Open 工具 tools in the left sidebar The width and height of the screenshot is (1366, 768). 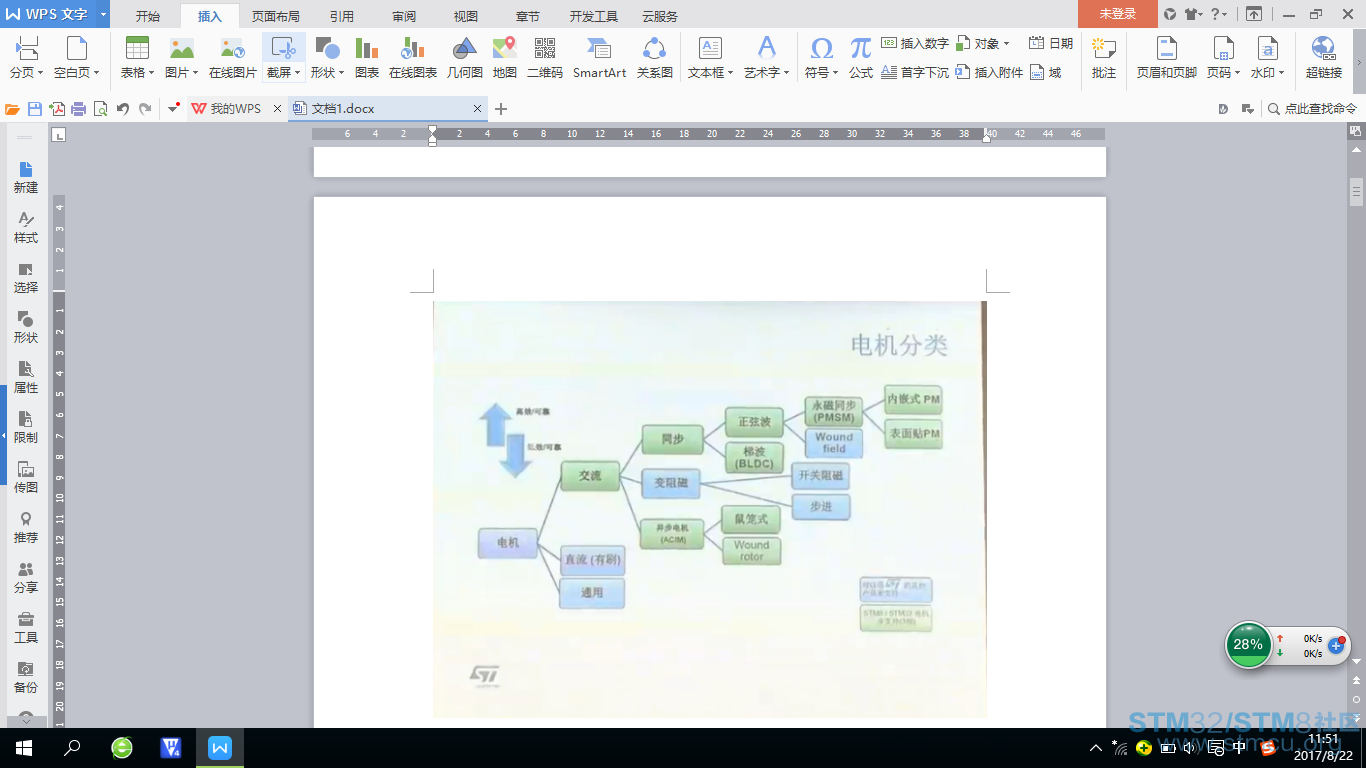26,627
